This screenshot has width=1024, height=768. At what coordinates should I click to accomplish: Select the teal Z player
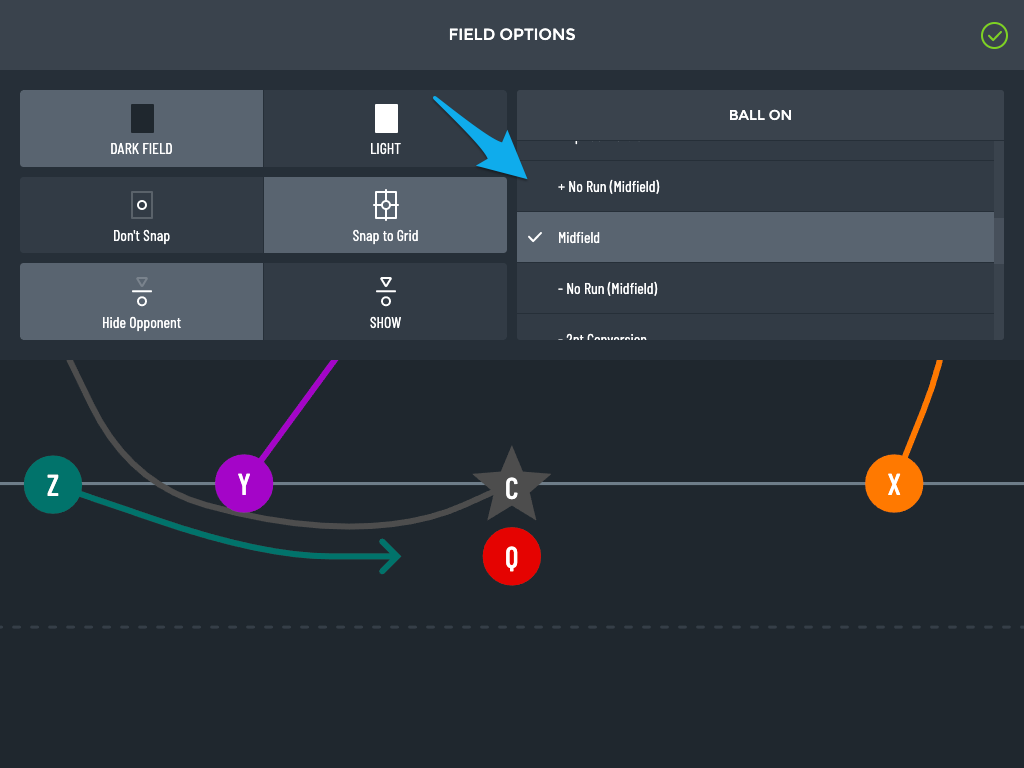tap(53, 485)
